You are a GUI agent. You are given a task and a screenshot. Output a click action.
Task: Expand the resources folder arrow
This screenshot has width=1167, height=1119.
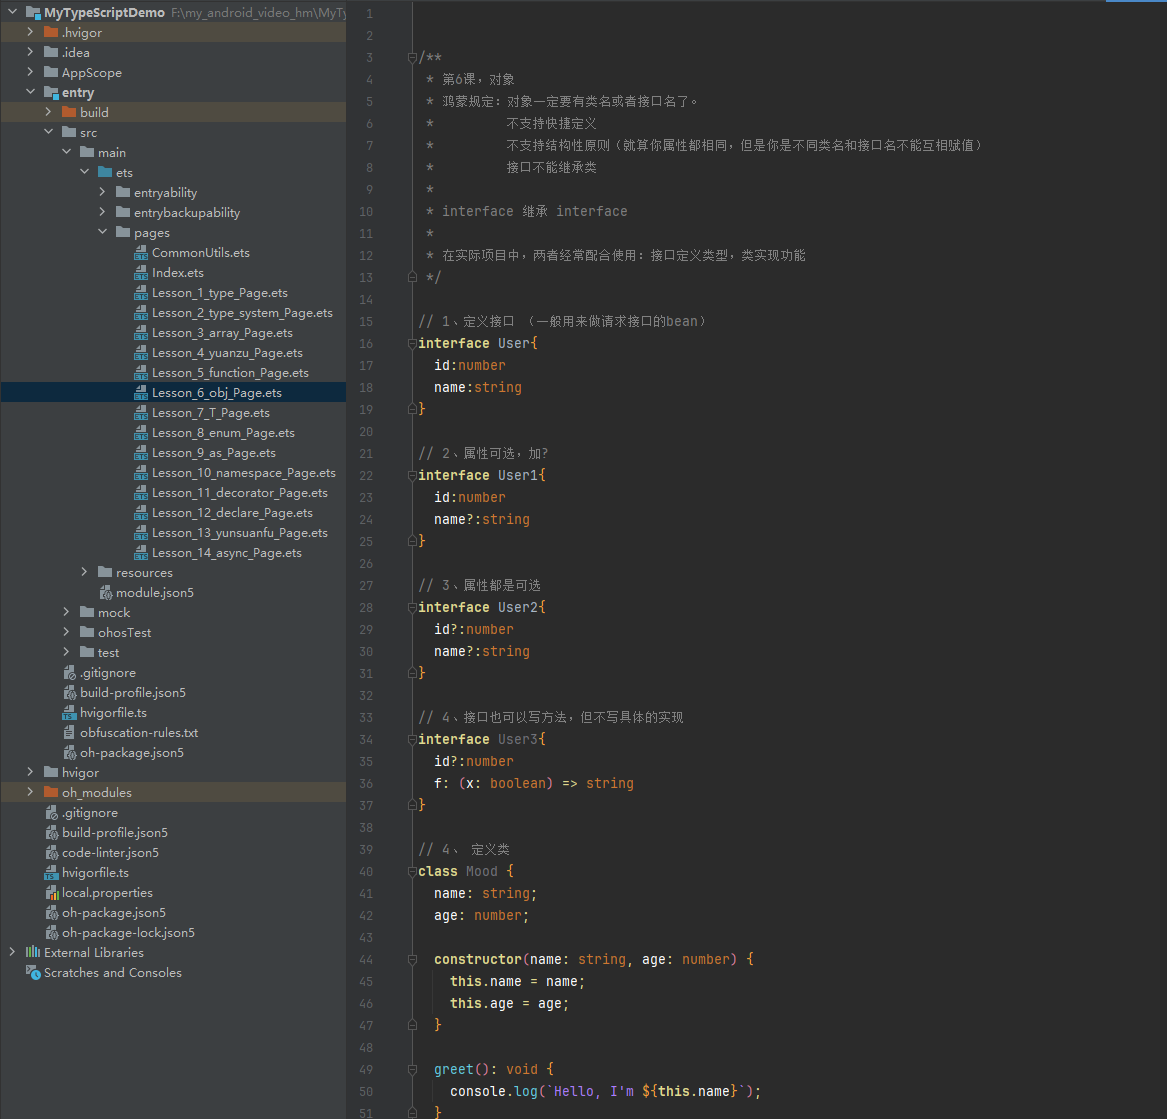[84, 572]
